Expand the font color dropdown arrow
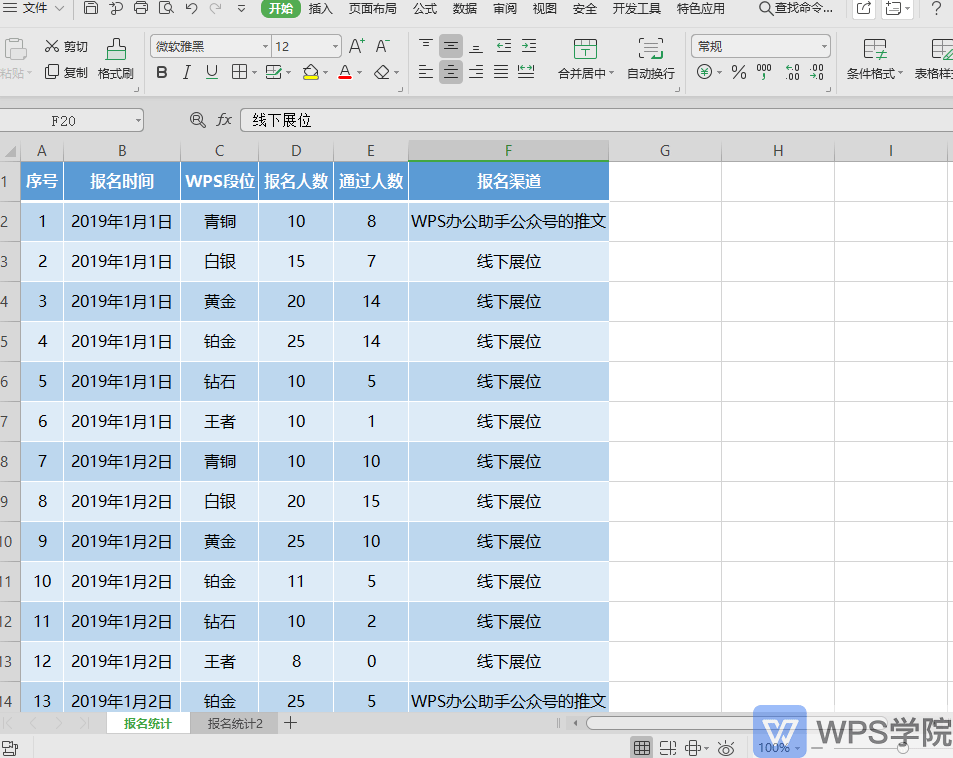The width and height of the screenshot is (953, 758). [359, 73]
